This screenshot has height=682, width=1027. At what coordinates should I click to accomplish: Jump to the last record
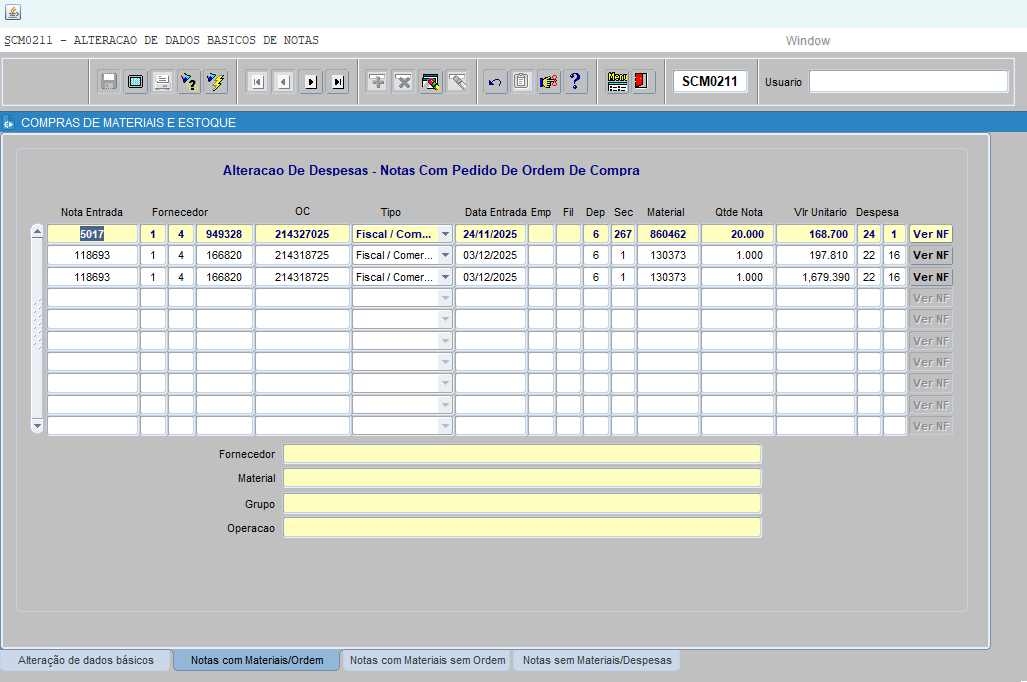point(338,82)
